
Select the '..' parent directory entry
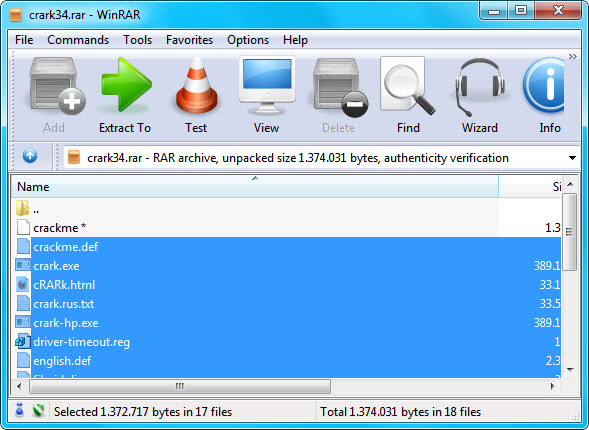coord(36,210)
